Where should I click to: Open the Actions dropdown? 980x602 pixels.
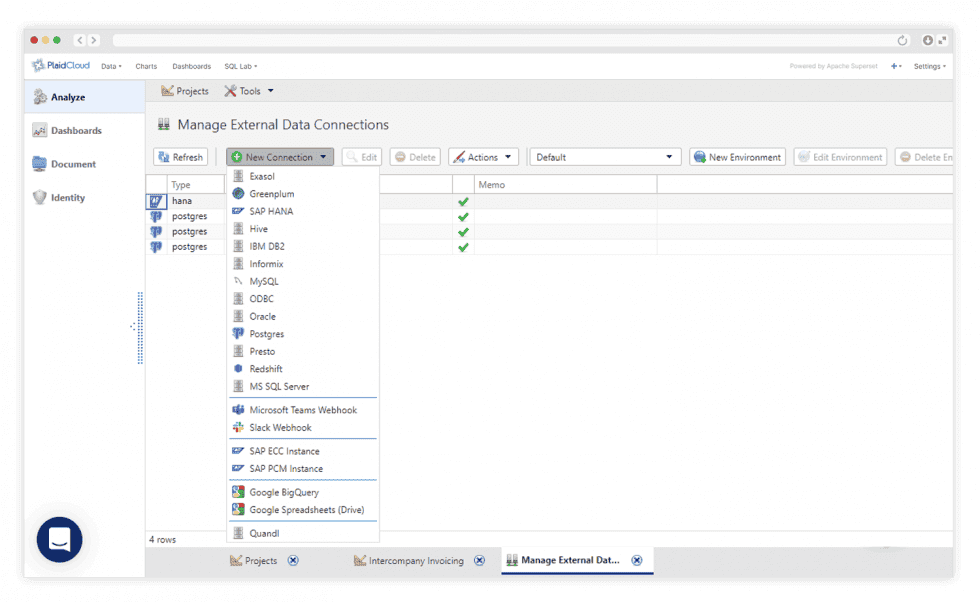click(x=483, y=157)
